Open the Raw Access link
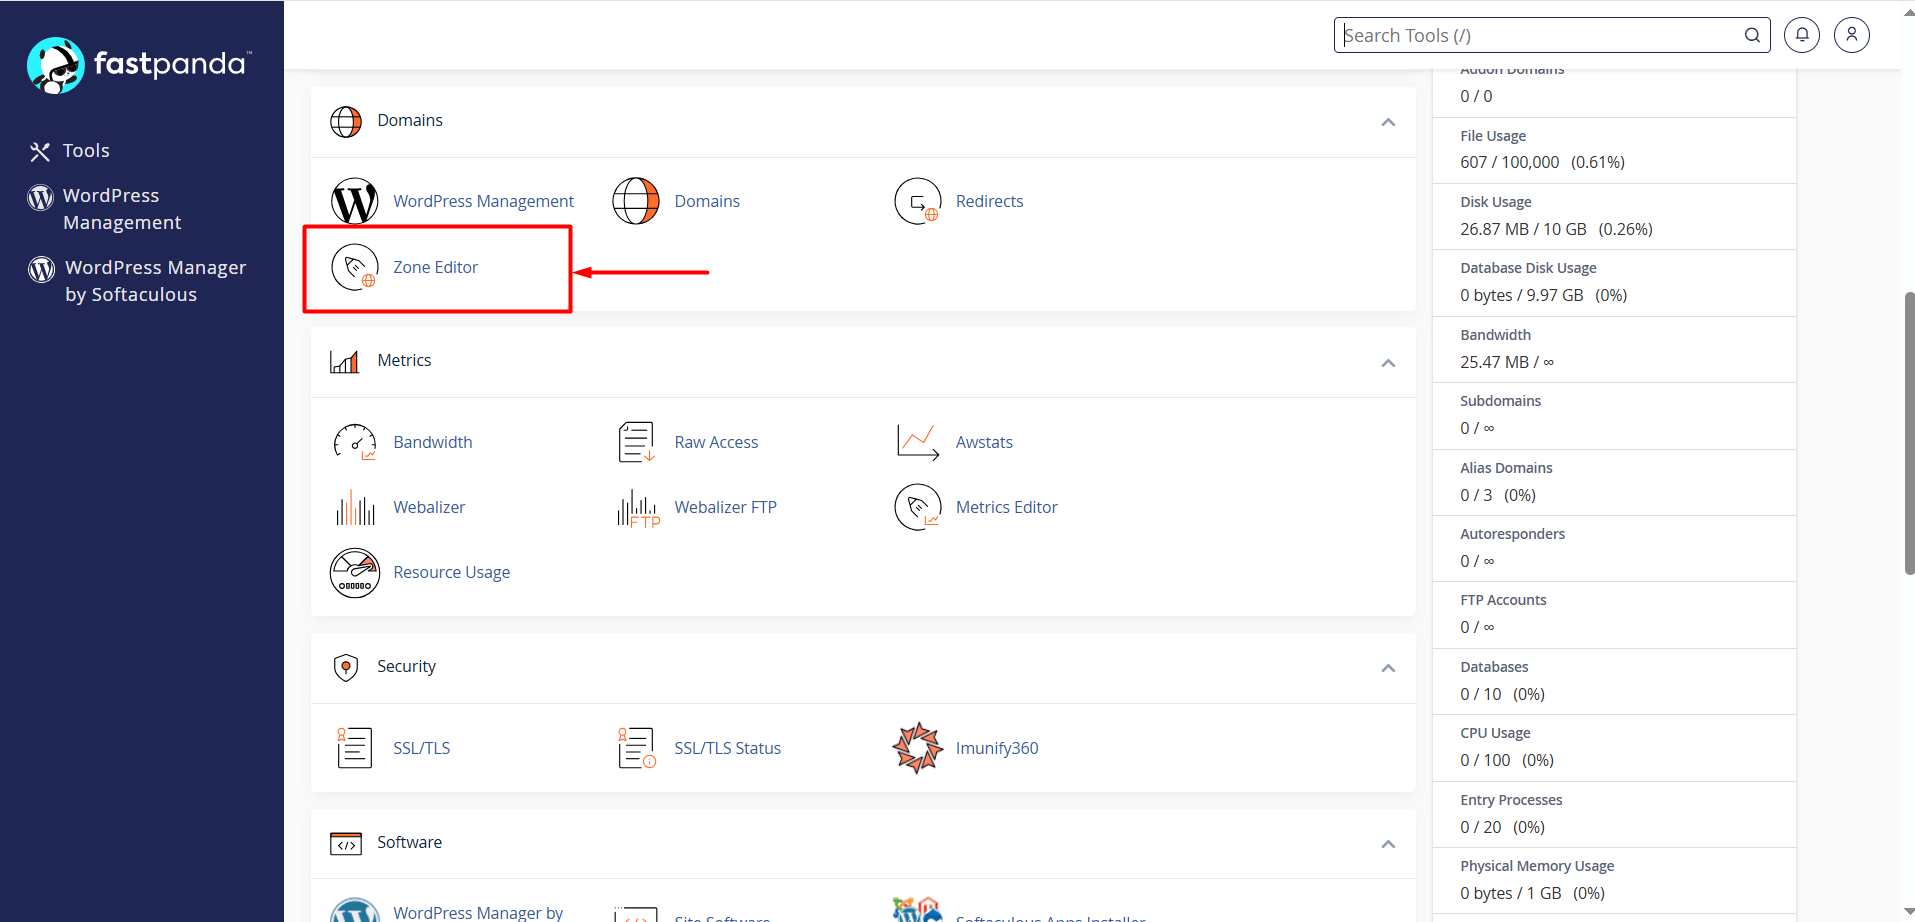 [716, 442]
